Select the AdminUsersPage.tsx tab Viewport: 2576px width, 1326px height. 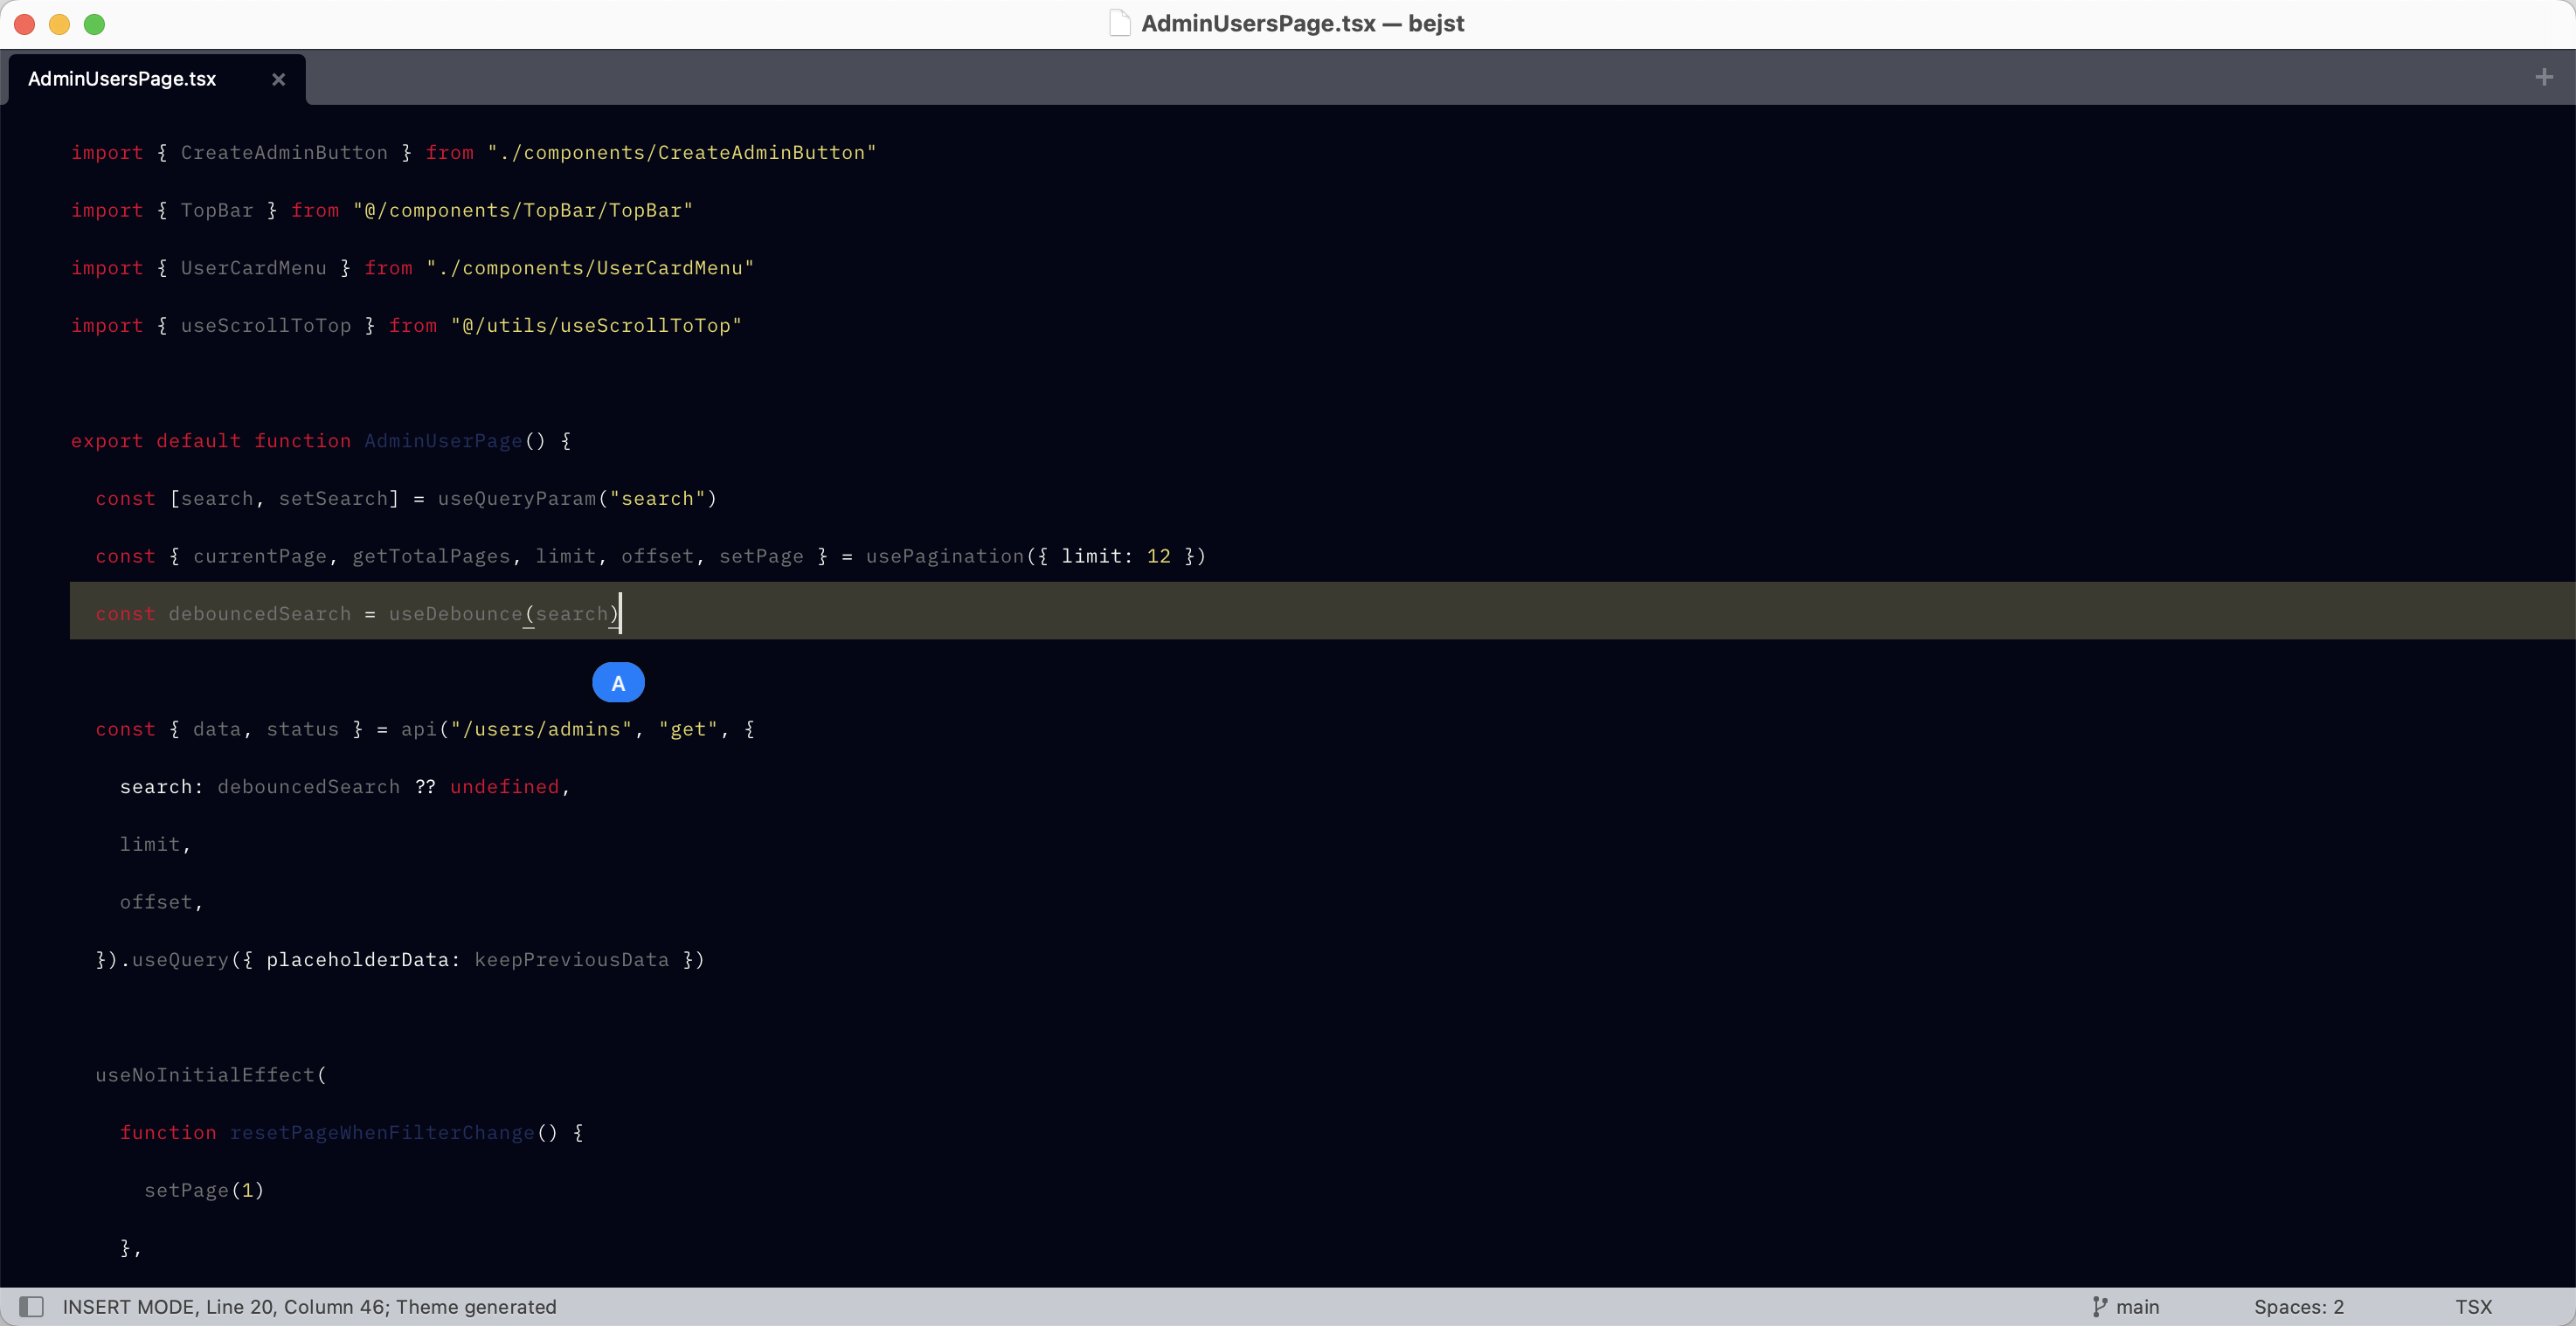[157, 79]
